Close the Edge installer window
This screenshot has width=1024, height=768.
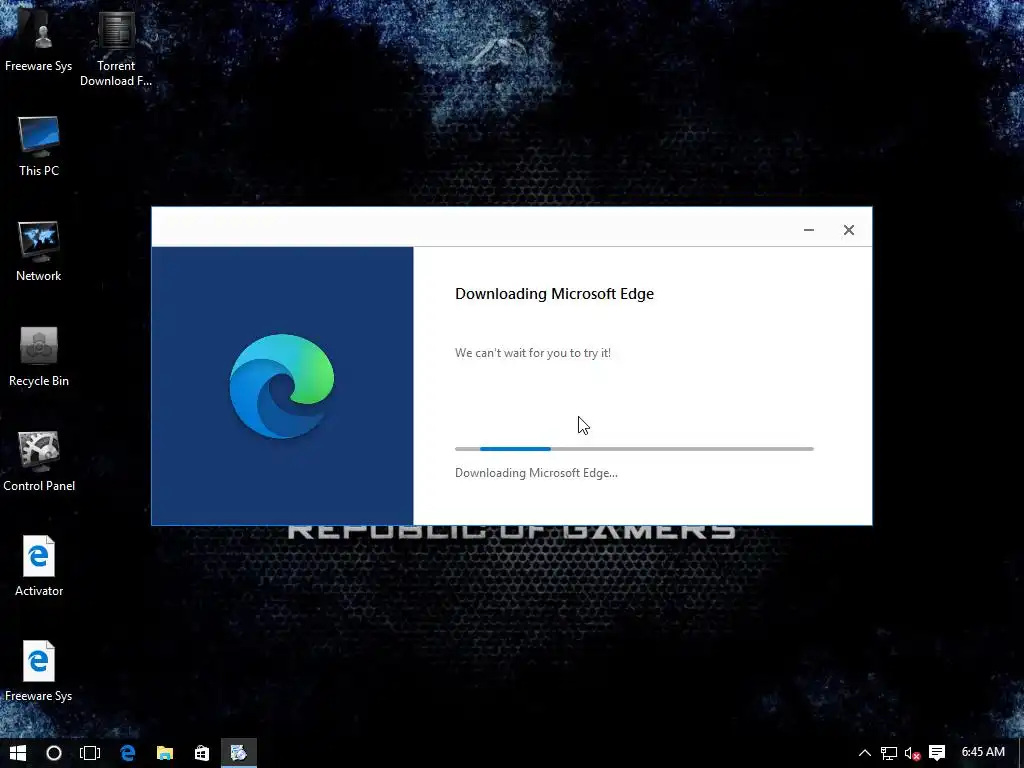point(848,229)
